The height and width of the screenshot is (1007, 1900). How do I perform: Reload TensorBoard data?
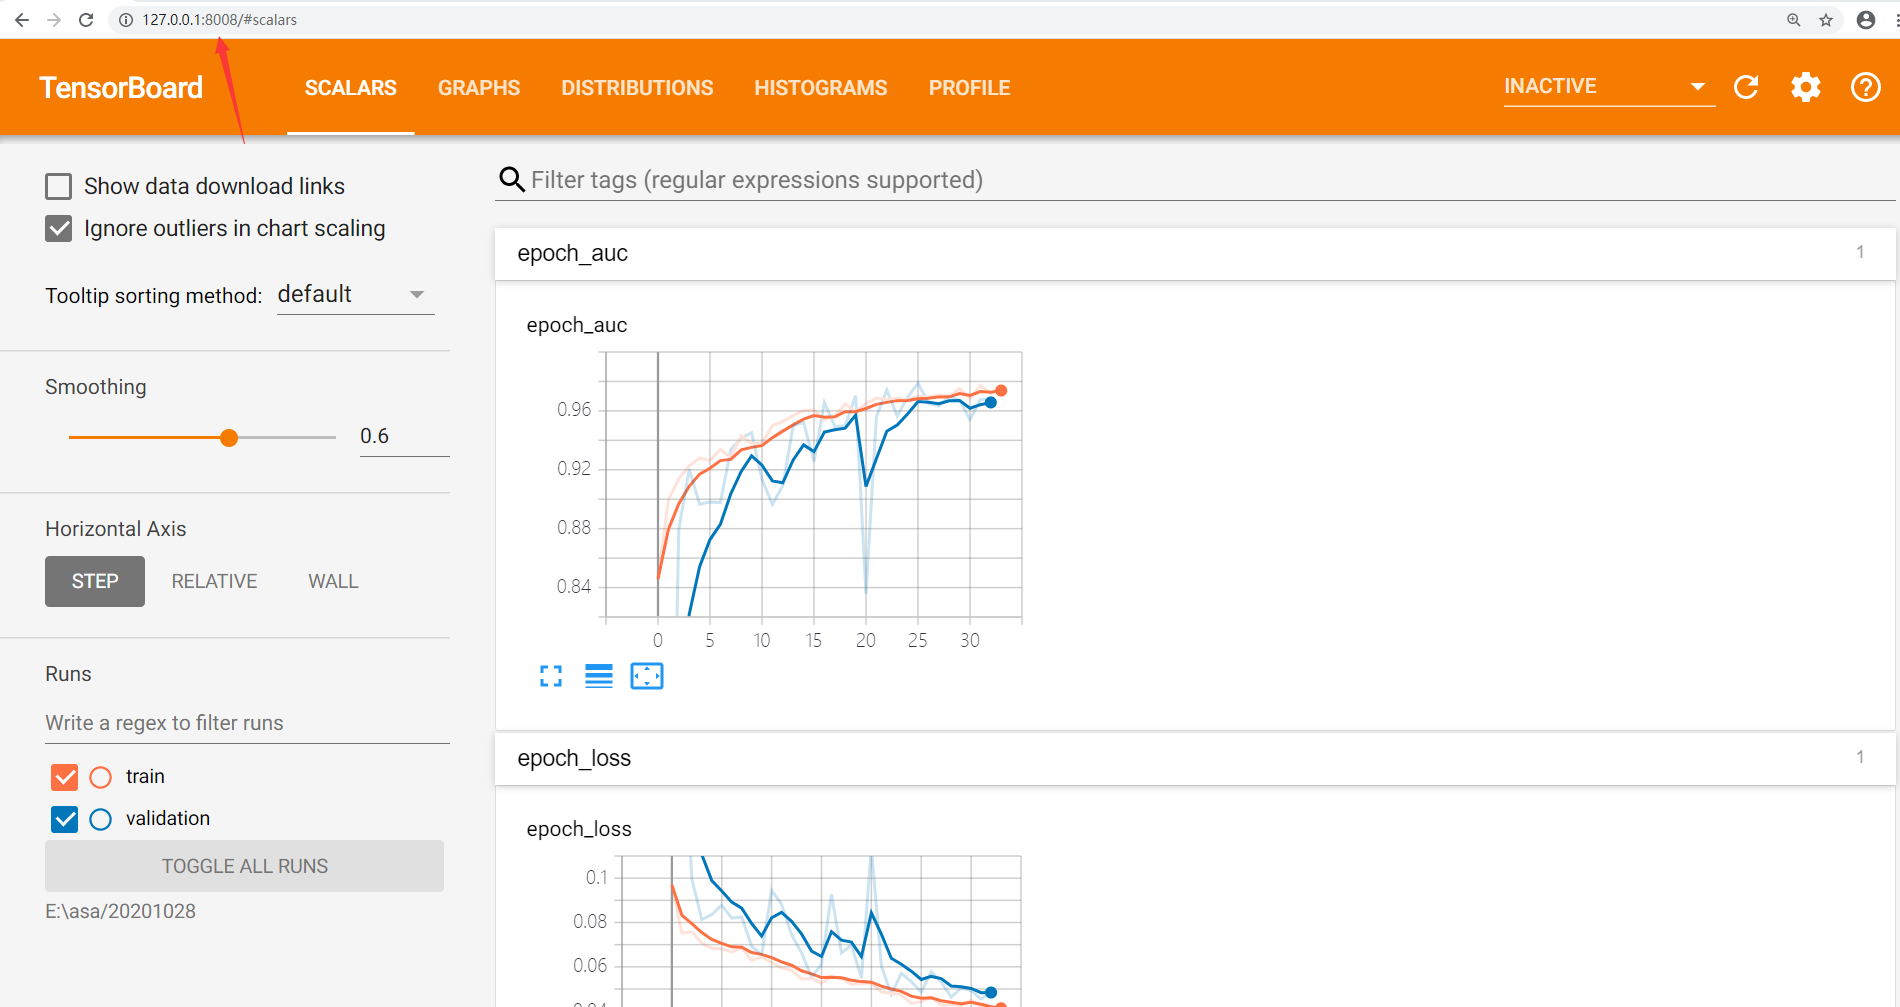click(x=1746, y=87)
